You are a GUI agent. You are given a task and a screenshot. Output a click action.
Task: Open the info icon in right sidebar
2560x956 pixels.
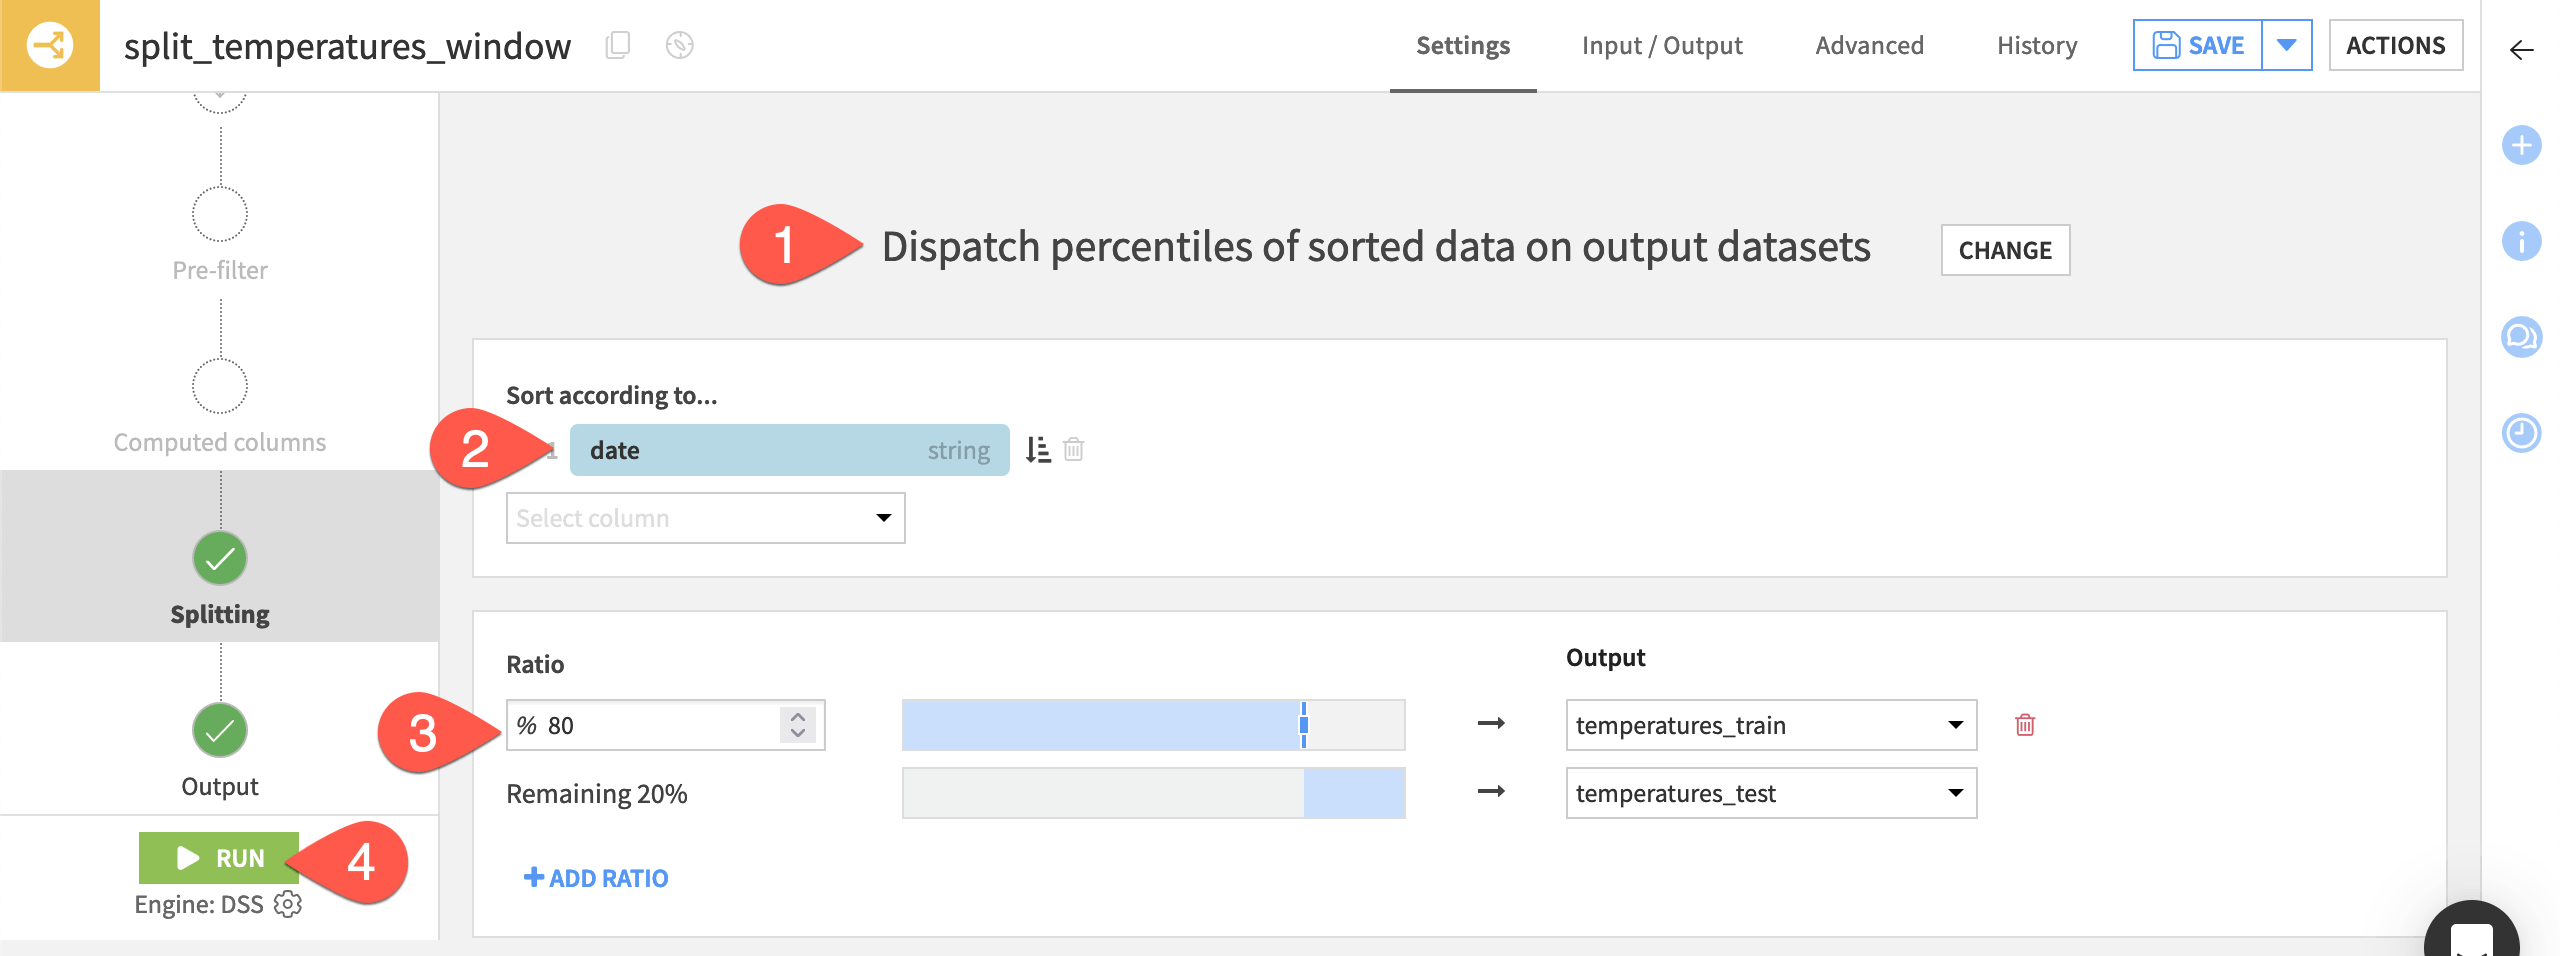tap(2521, 241)
